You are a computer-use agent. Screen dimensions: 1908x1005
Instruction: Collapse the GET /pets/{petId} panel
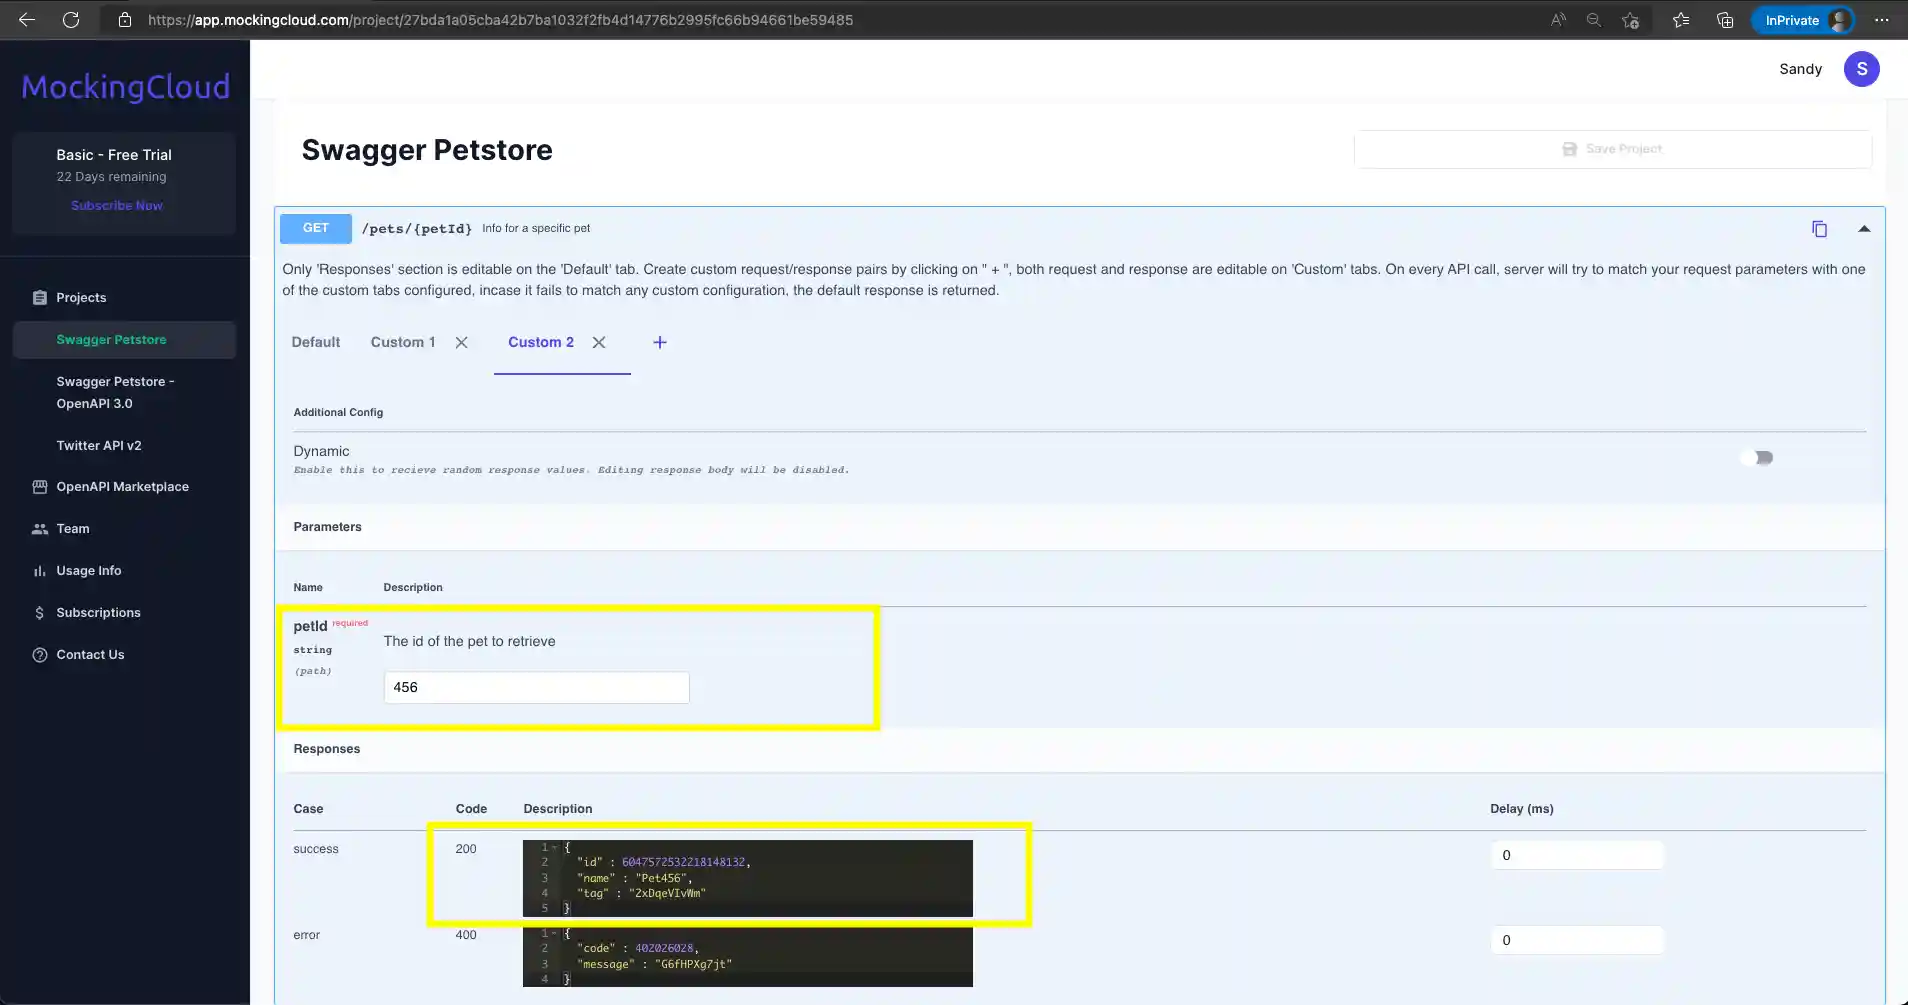pyautogui.click(x=1865, y=228)
